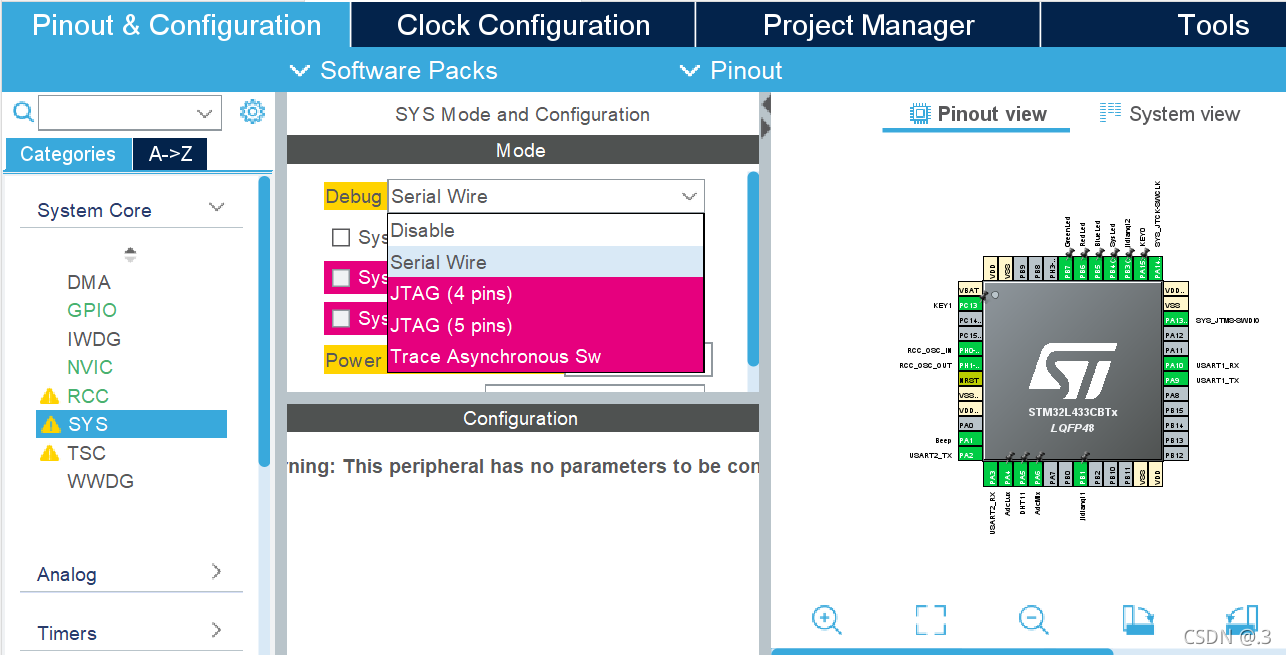The image size is (1286, 655).
Task: Switch to Project Manager tab
Action: (868, 25)
